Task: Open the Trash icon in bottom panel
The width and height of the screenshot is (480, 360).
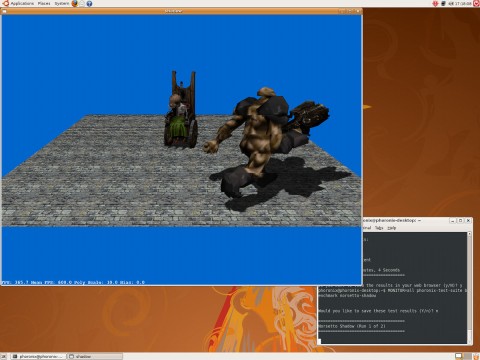Action: pyautogui.click(x=476, y=356)
